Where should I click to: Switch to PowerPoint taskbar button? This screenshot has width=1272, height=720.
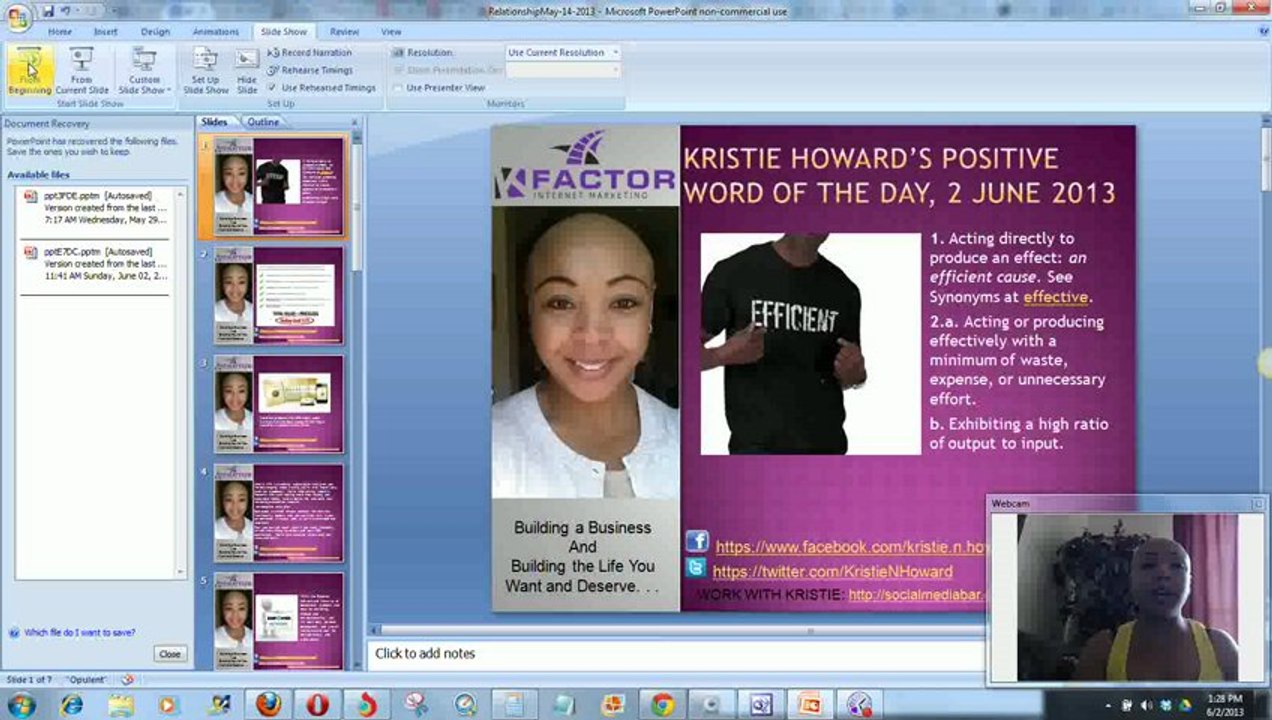[809, 705]
